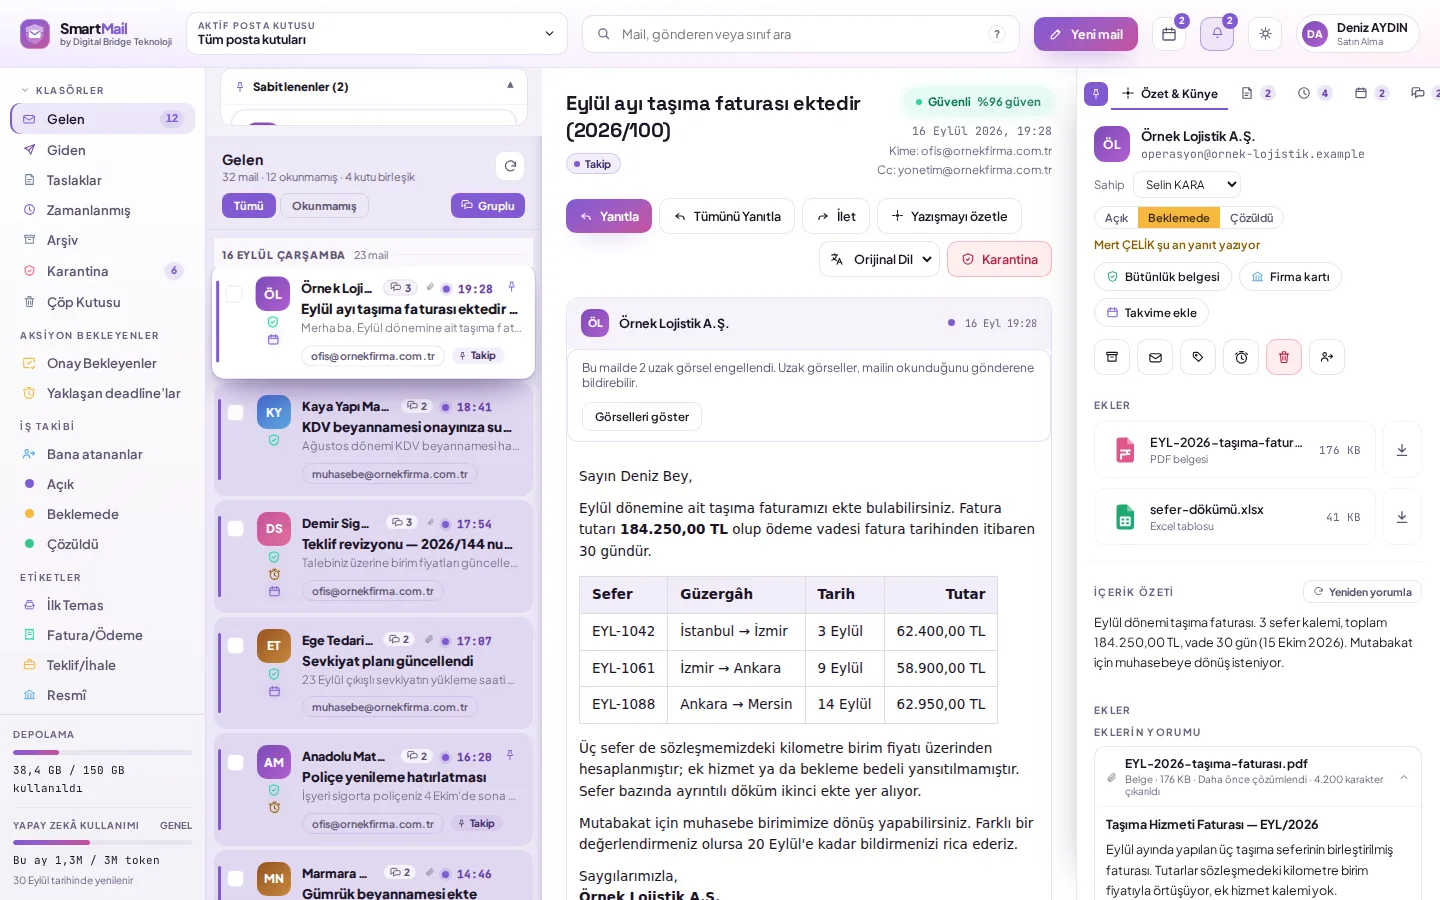Click Görselleri göster to load images
This screenshot has height=900, width=1440.
(x=642, y=417)
